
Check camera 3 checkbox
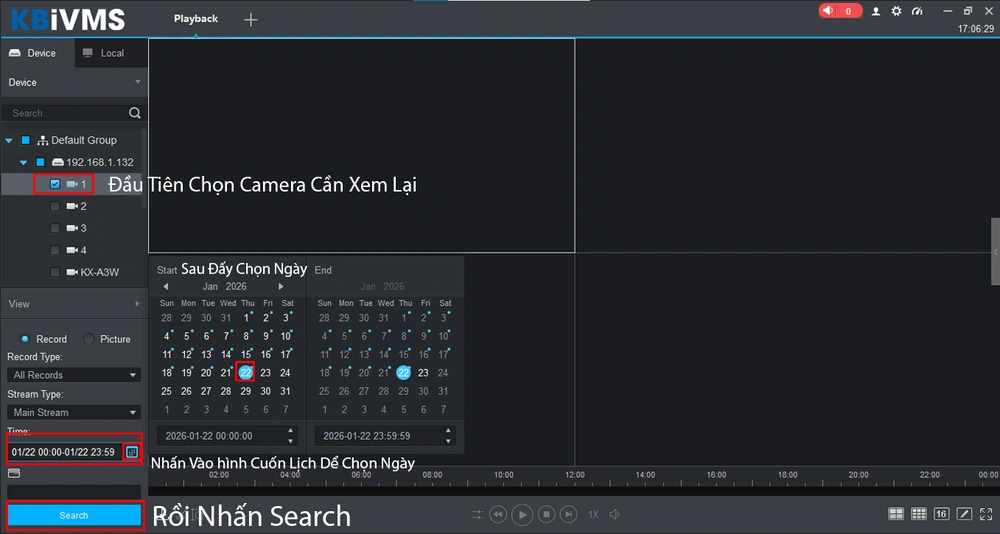[55, 228]
